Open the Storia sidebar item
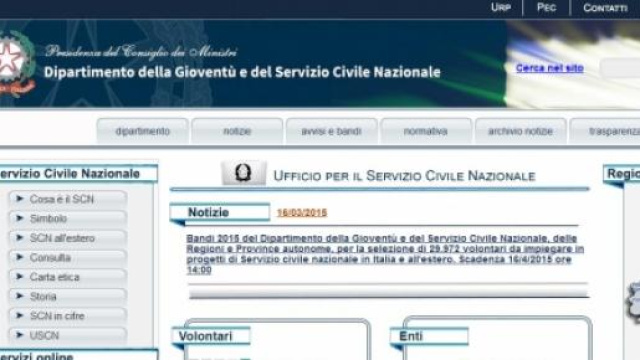640x360 pixels. pyautogui.click(x=68, y=296)
